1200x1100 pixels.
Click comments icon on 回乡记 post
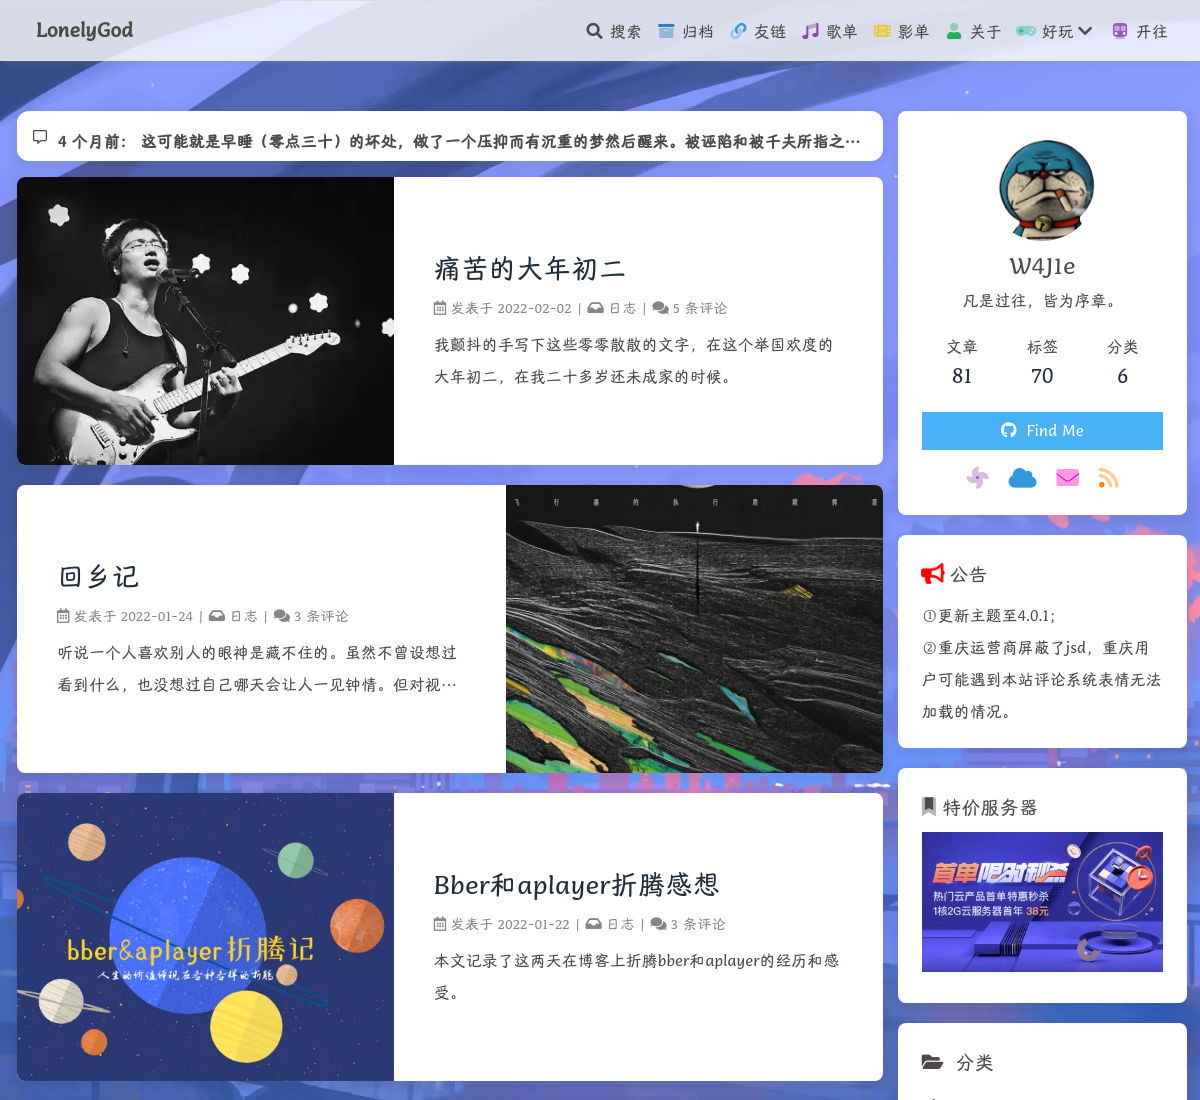point(282,616)
